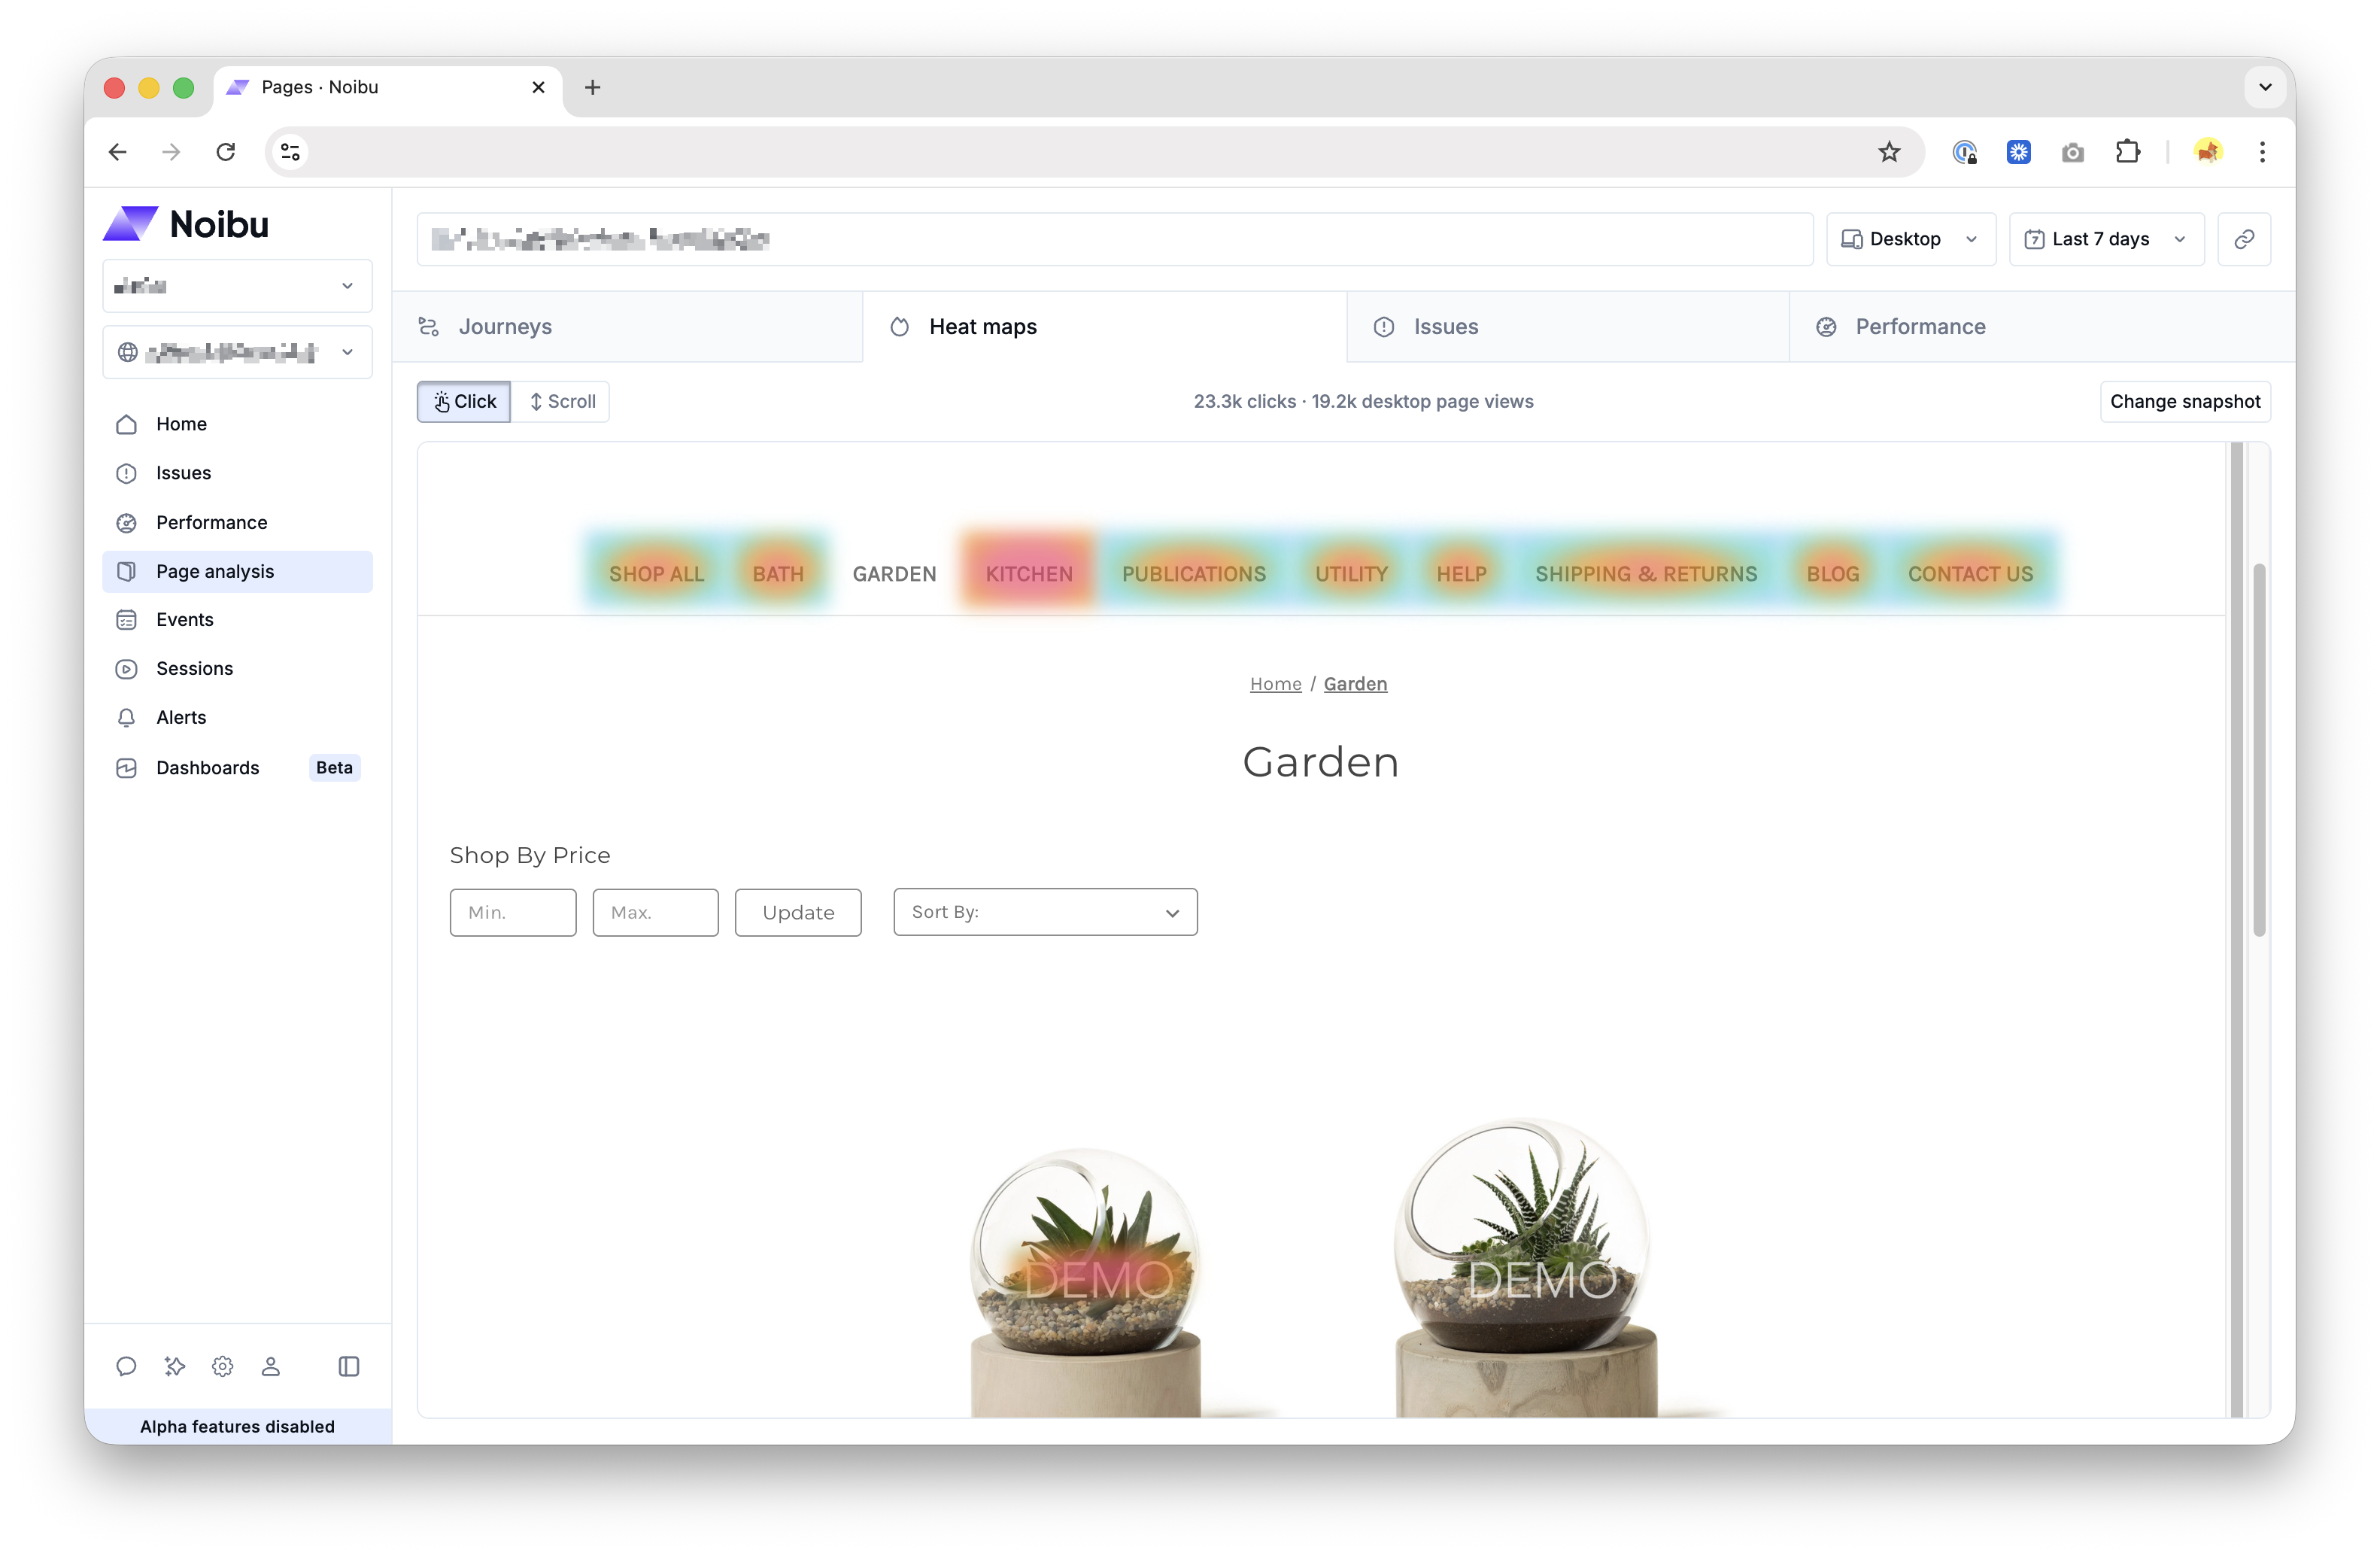
Task: Collapse sidebar using the panel icon
Action: tap(348, 1366)
